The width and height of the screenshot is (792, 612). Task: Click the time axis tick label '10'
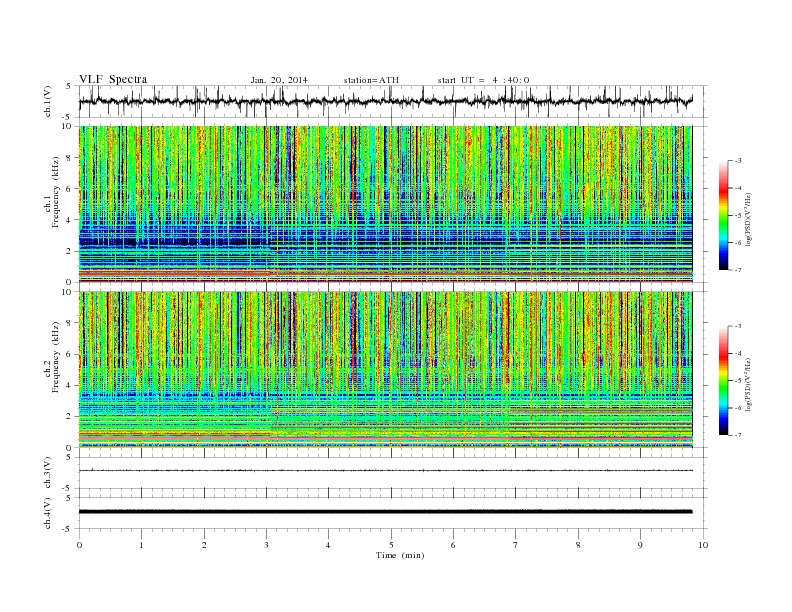point(703,545)
